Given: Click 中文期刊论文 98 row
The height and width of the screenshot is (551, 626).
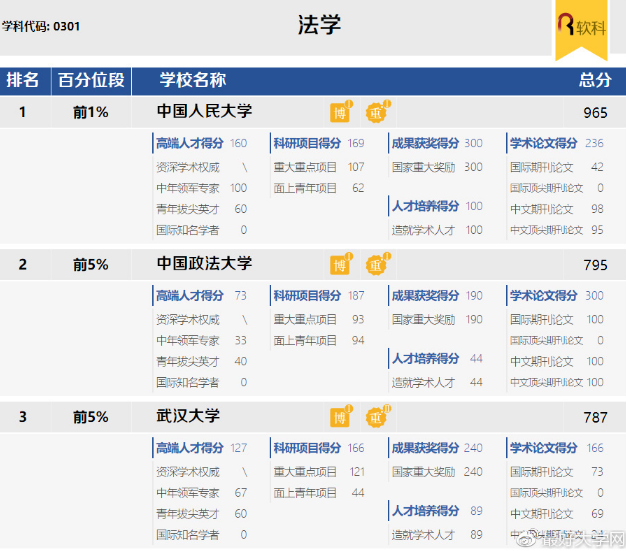Looking at the screenshot, I should pos(557,209).
